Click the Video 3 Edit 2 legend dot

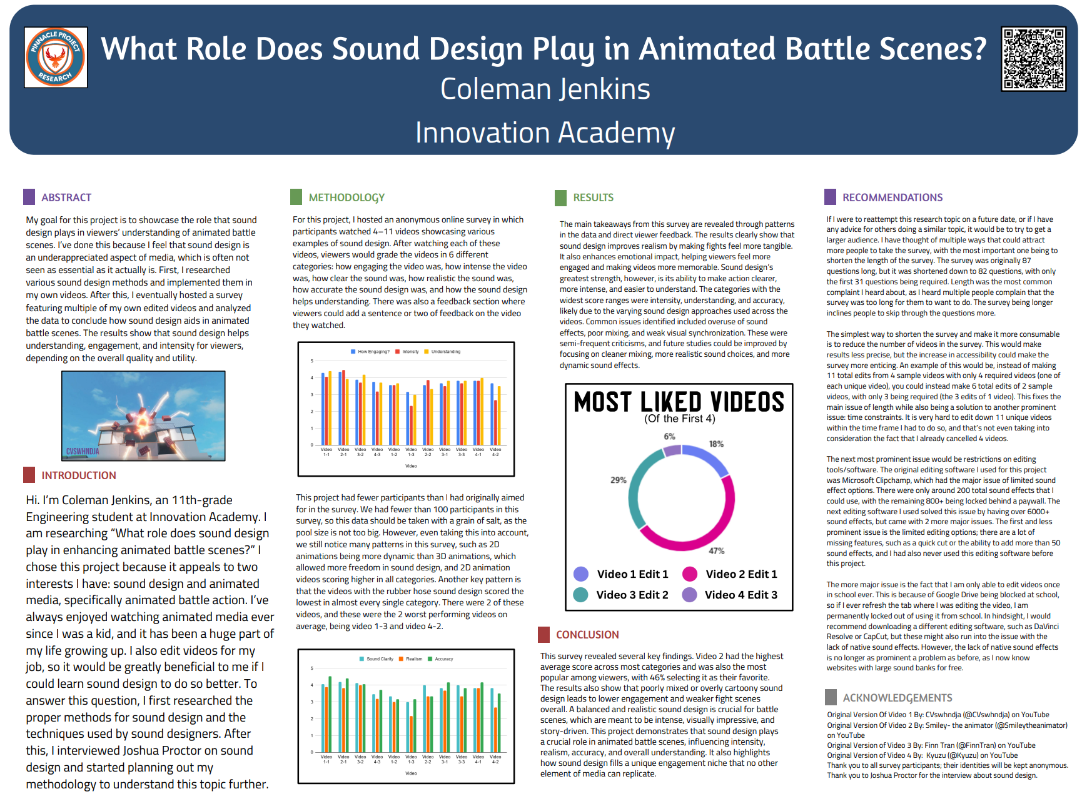click(581, 594)
